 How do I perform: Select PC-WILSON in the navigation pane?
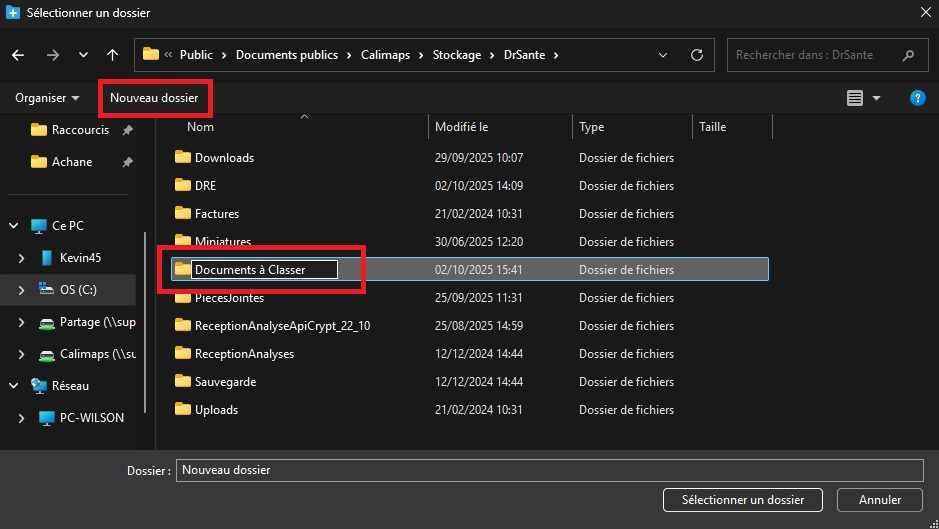click(x=92, y=418)
